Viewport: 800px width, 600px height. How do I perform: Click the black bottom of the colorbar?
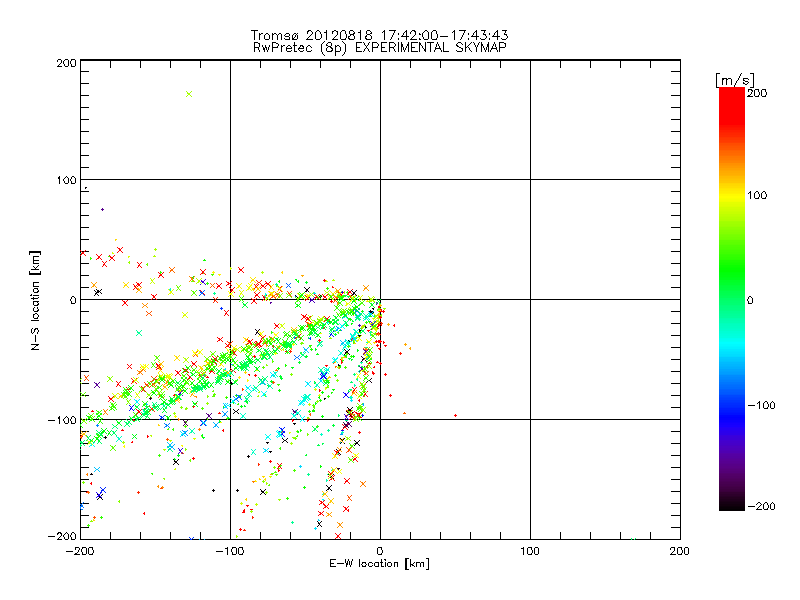click(x=731, y=503)
